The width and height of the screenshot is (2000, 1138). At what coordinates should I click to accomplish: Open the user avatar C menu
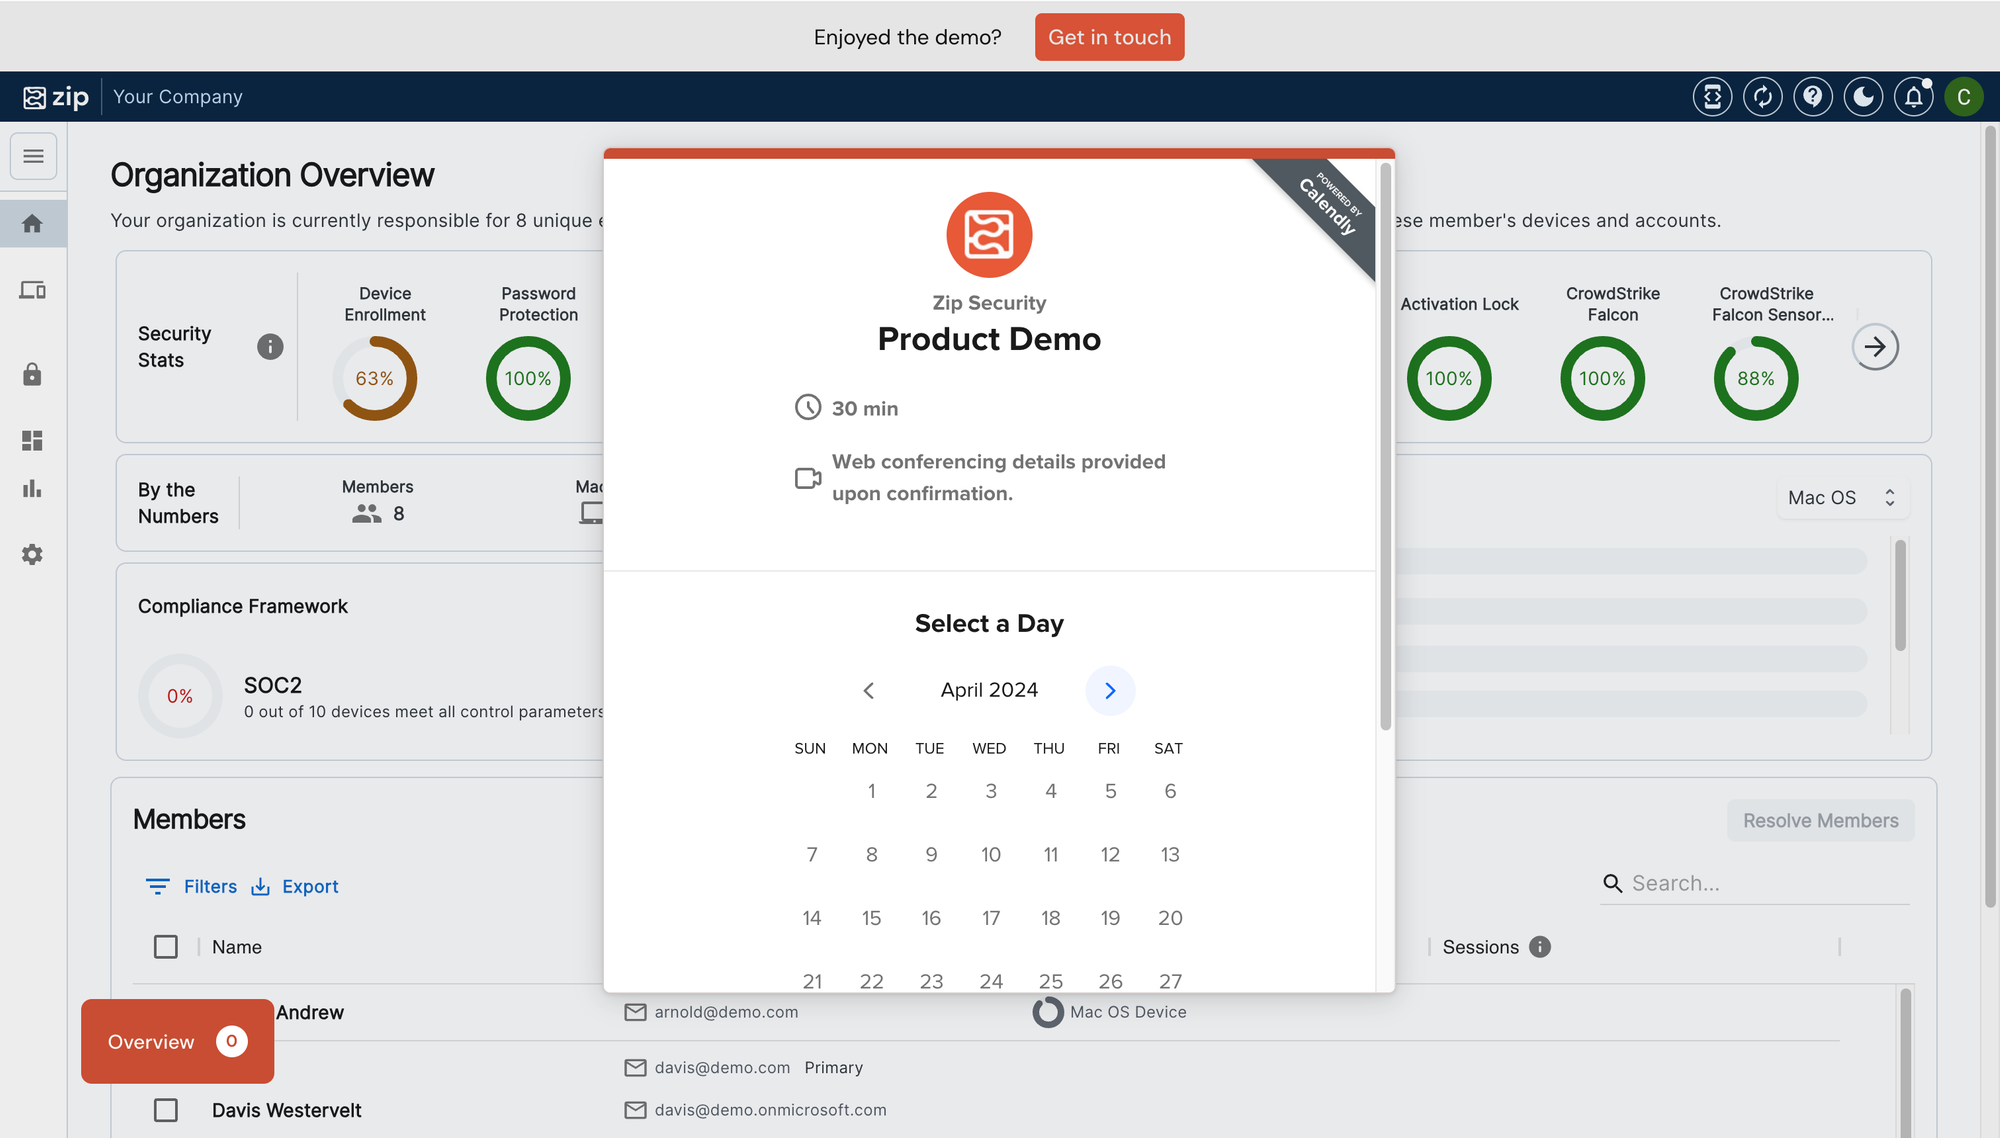(1964, 97)
